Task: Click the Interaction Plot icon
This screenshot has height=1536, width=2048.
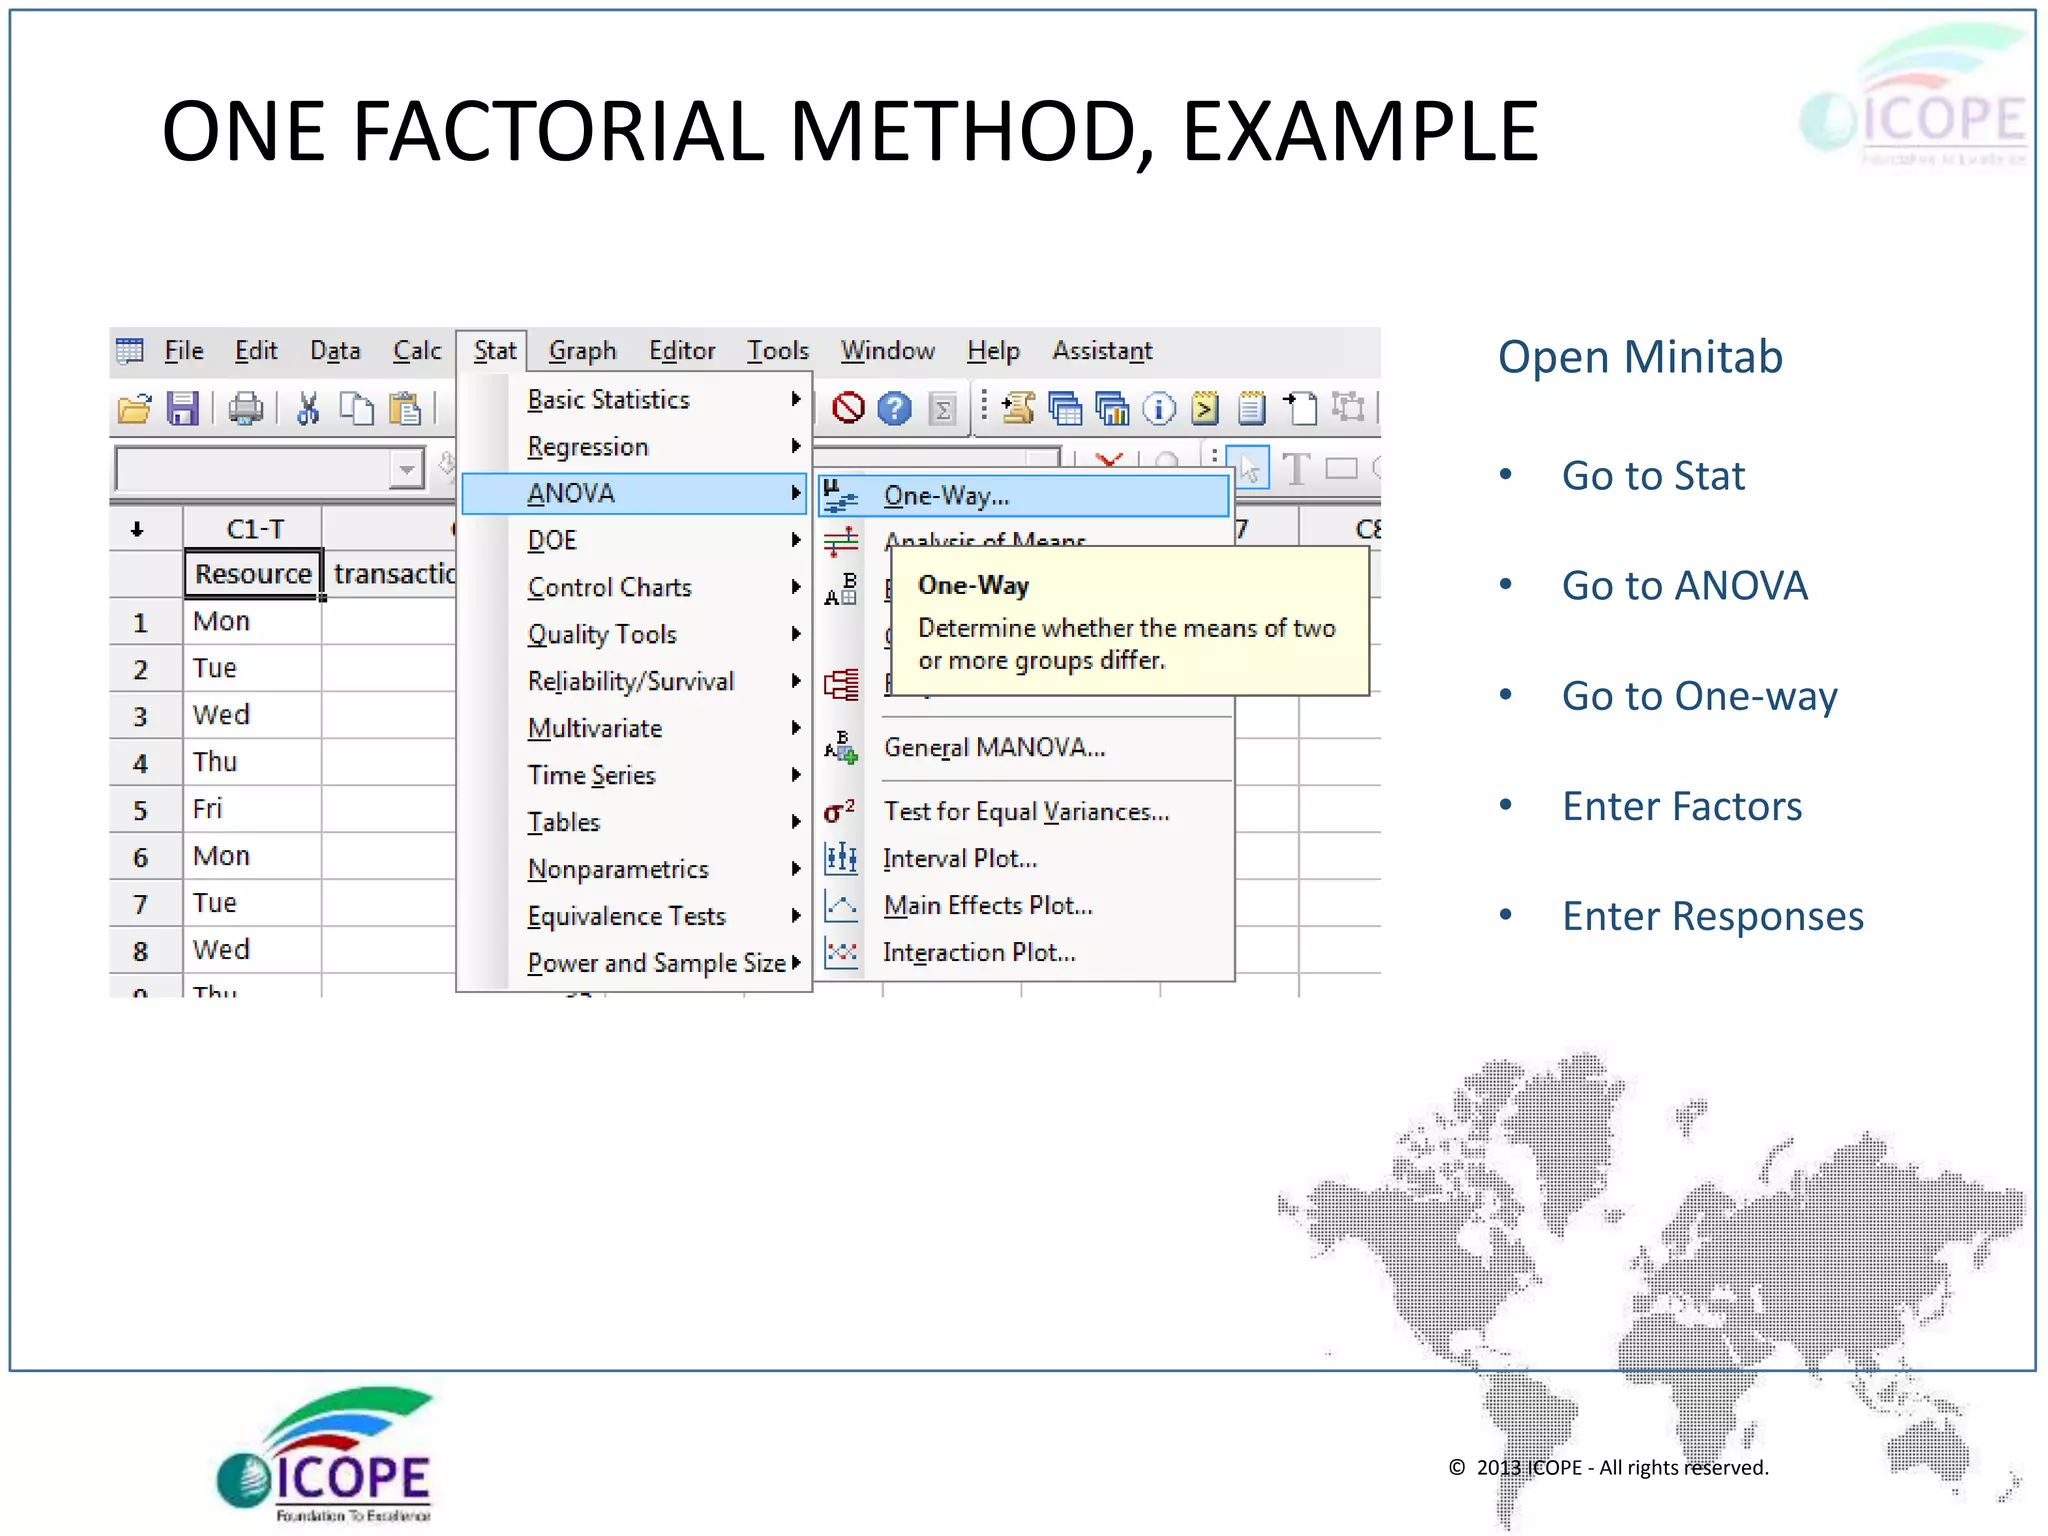Action: coord(841,952)
